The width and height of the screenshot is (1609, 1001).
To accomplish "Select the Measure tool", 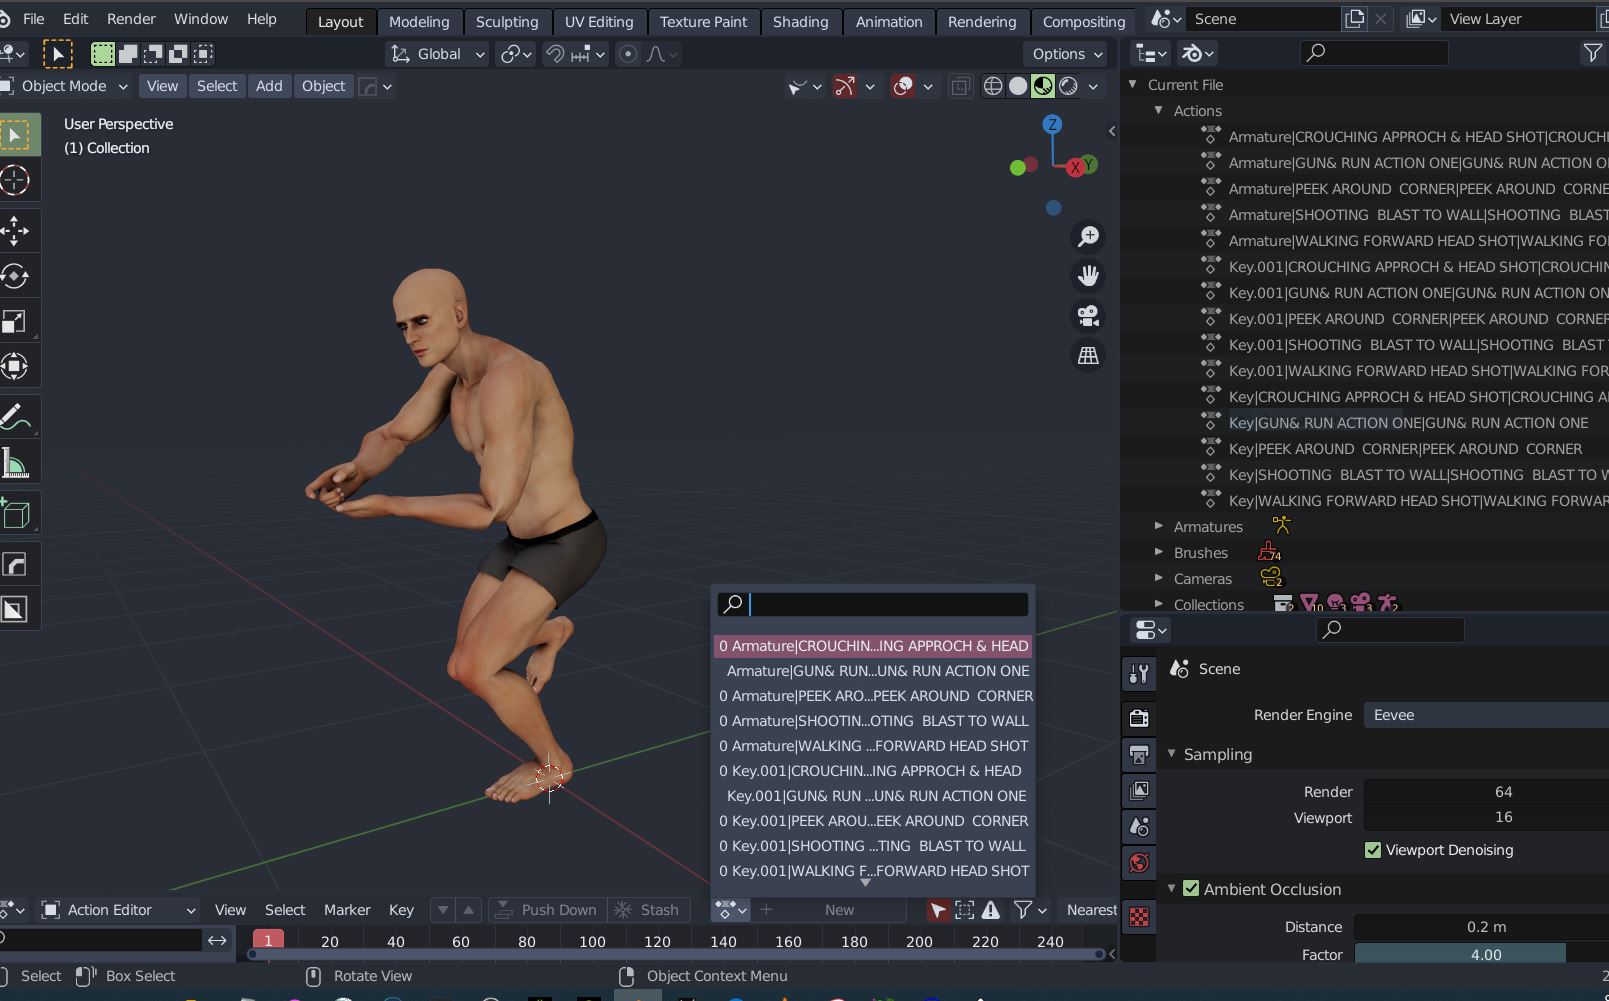I will (x=16, y=462).
